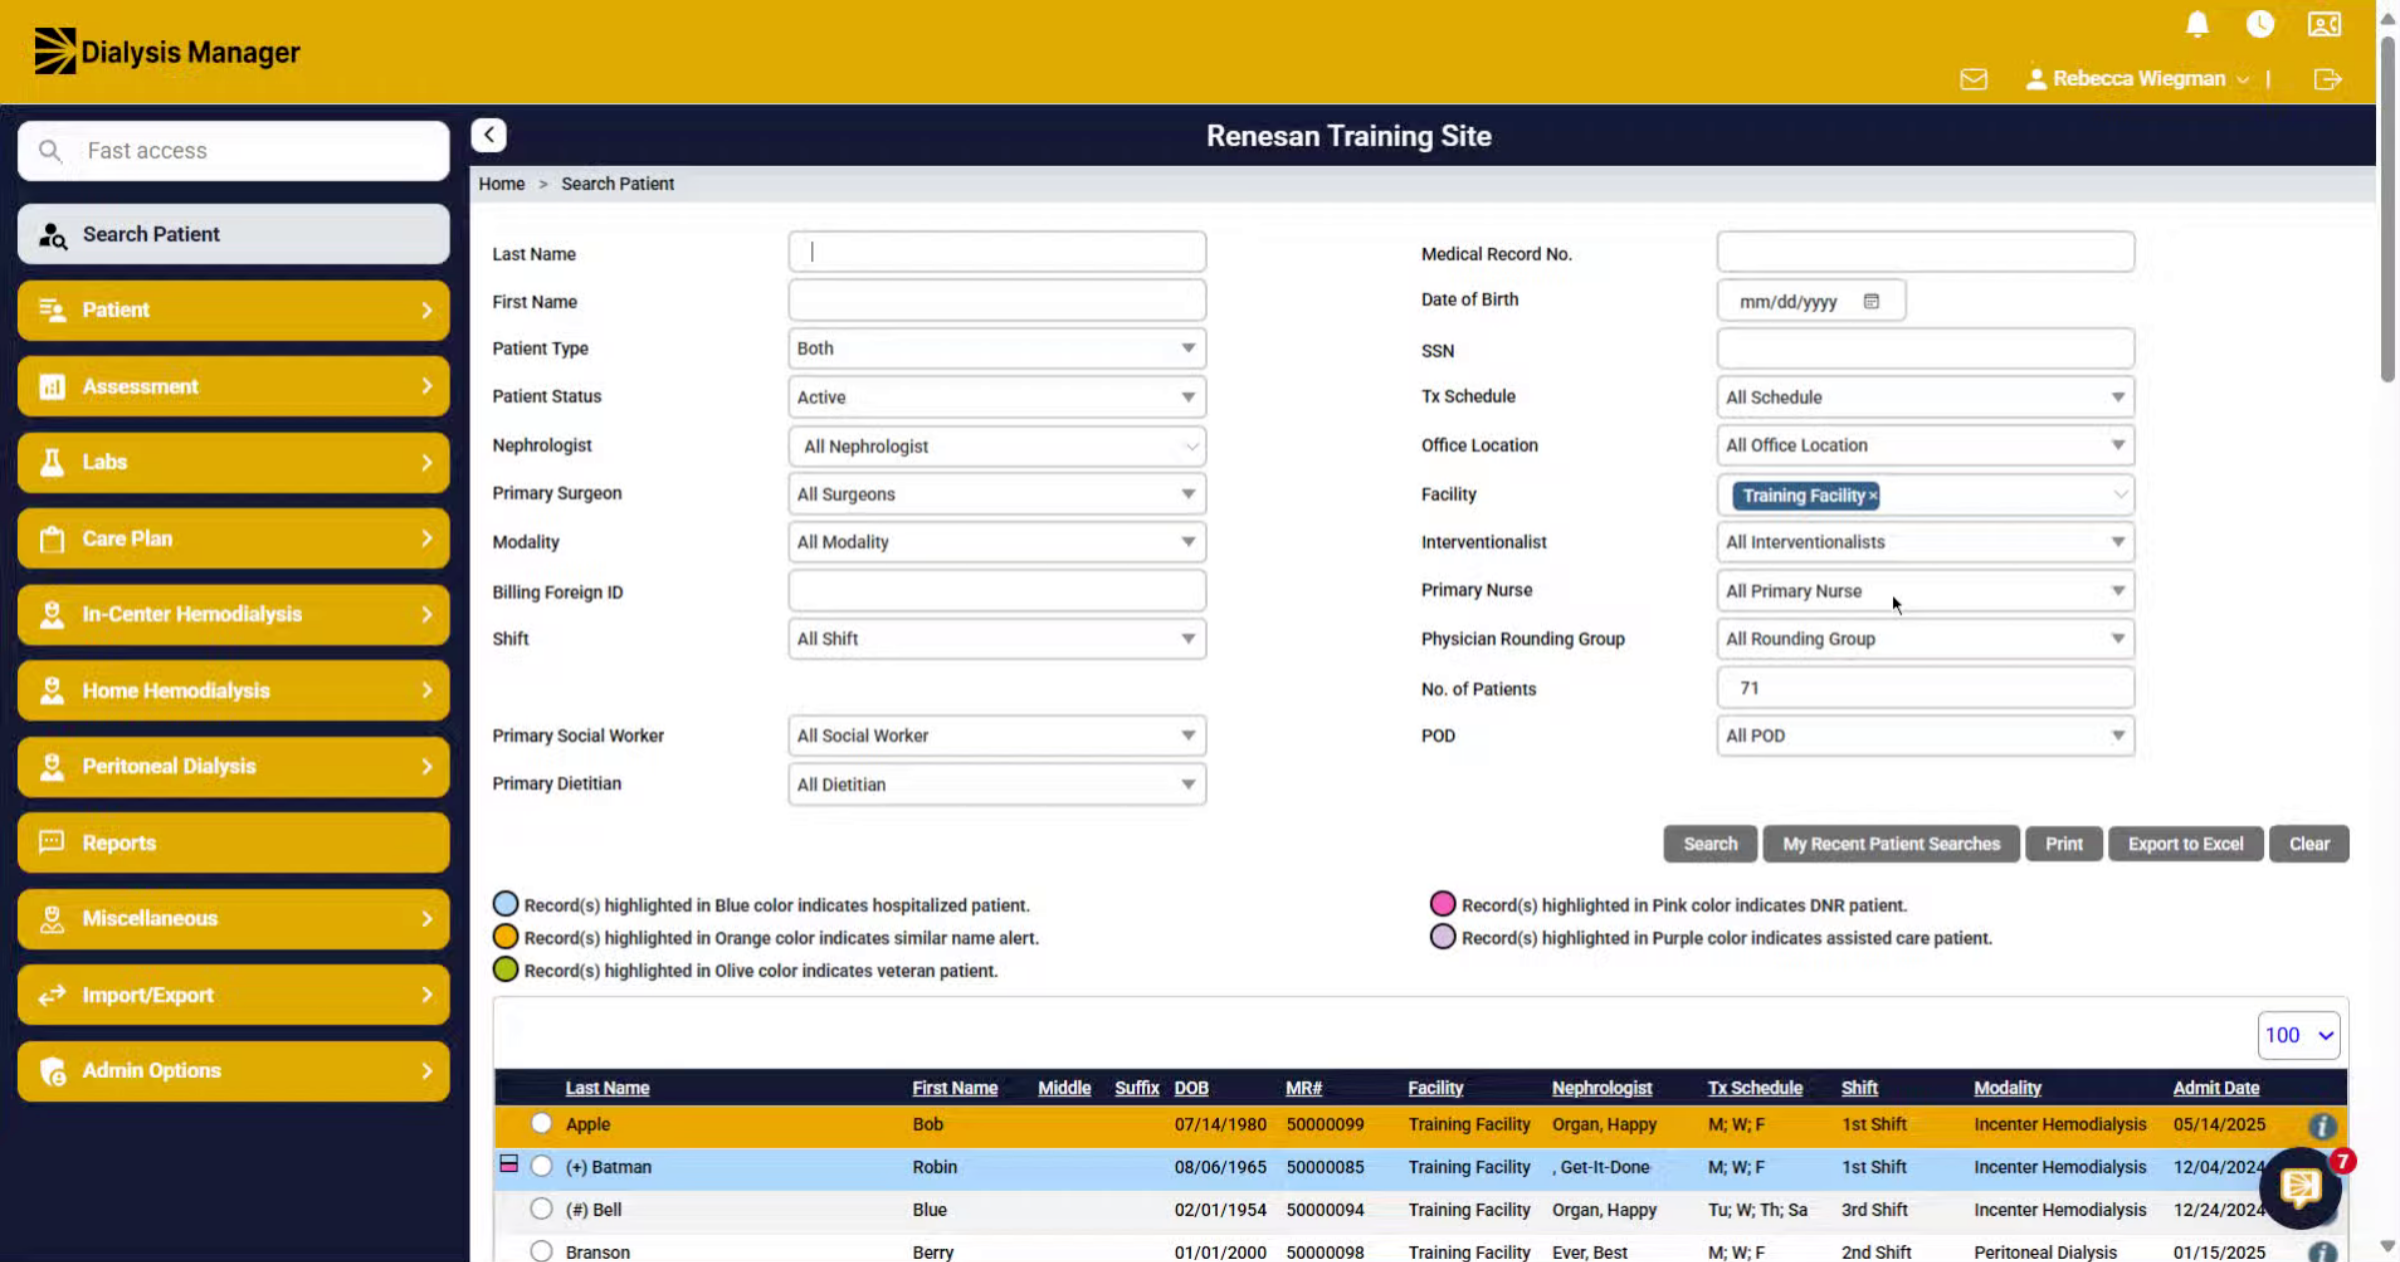Screen dimensions: 2400x1262
Task: Open the Search Patient sidebar item
Action: click(233, 234)
